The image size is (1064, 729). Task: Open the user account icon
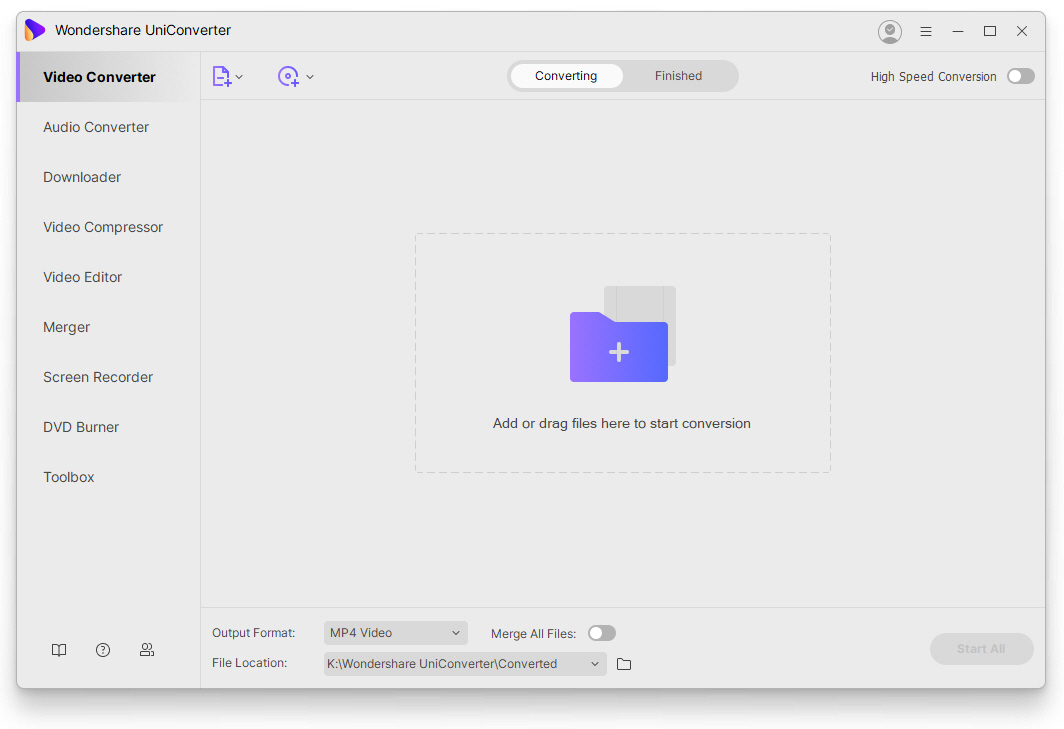(x=890, y=31)
